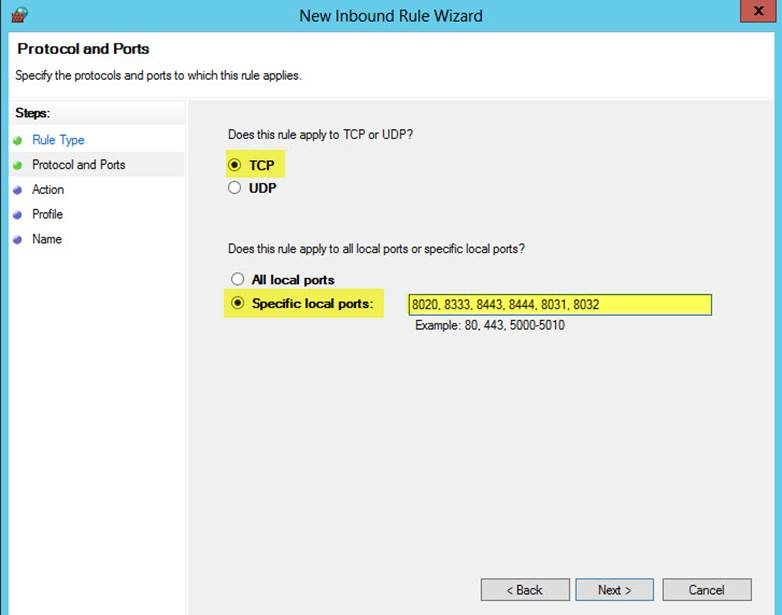Select the Name step in sidebar
Image resolution: width=782 pixels, height=615 pixels.
coord(47,239)
